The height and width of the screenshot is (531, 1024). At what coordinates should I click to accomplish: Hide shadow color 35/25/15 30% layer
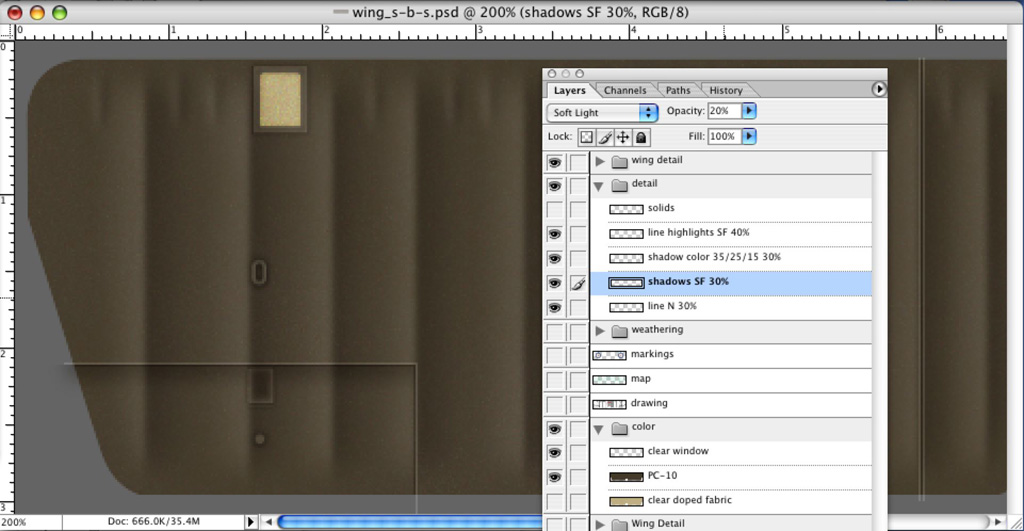(x=554, y=259)
